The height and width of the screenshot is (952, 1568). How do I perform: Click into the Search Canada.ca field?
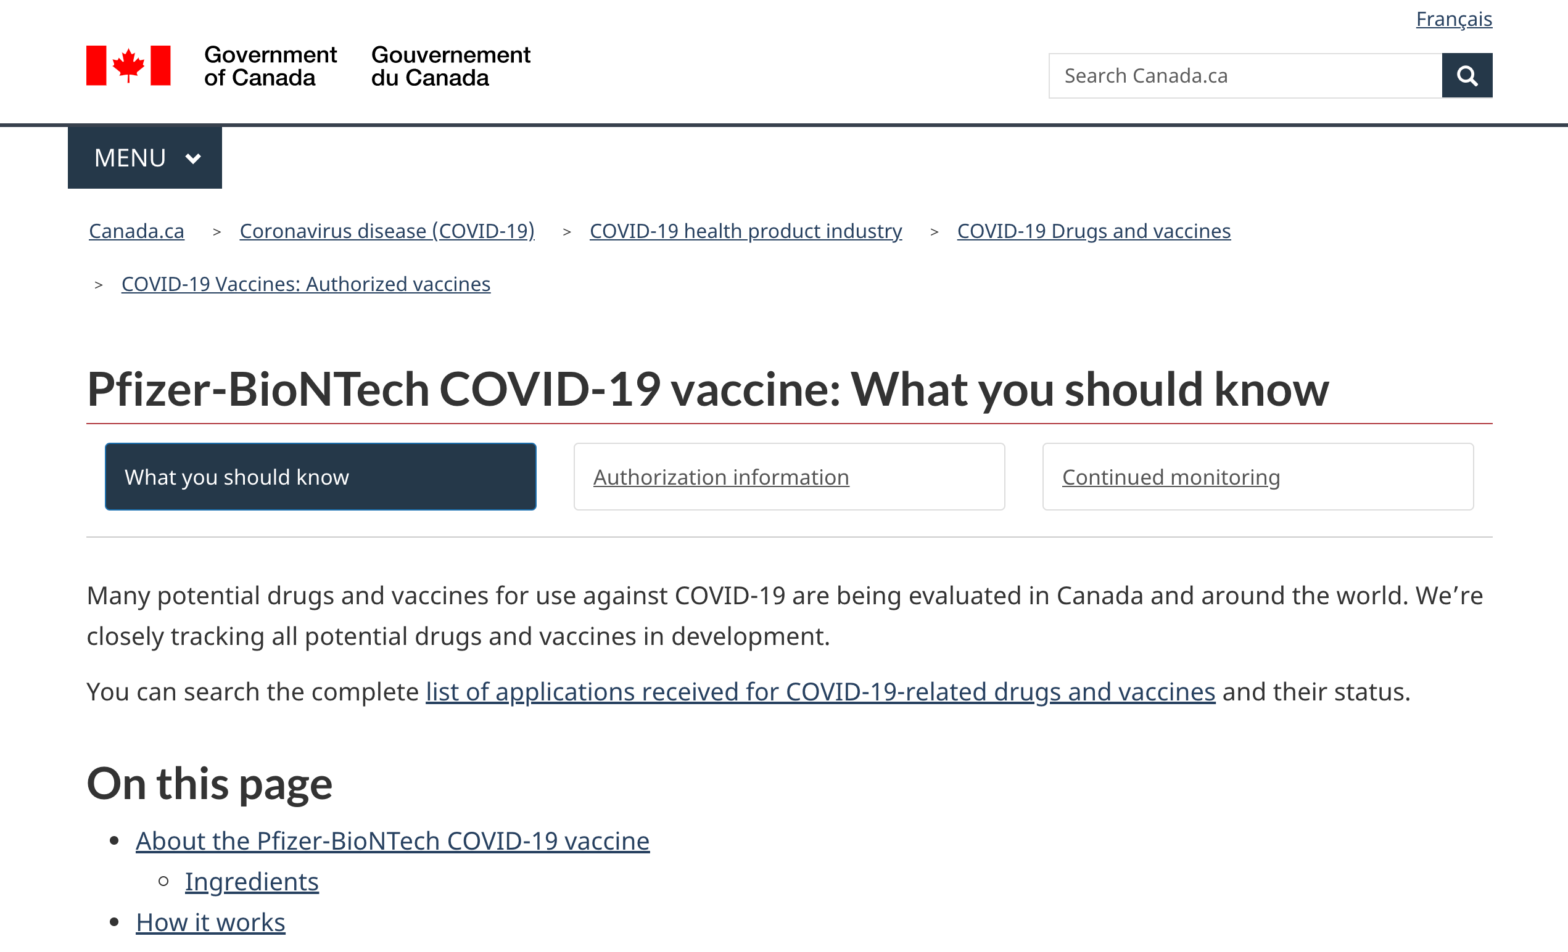1245,76
